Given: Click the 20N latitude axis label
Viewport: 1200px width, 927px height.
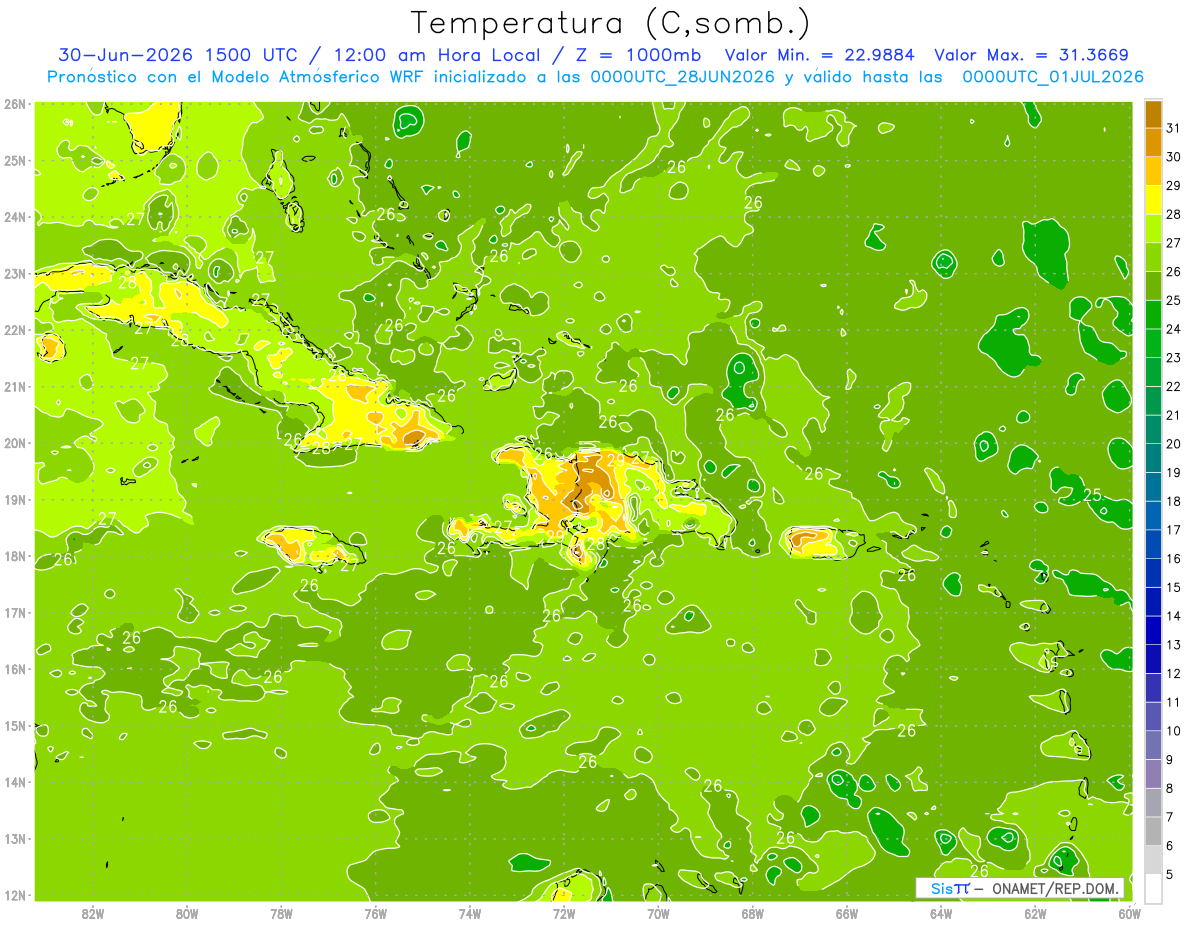Looking at the screenshot, I should [x=15, y=442].
